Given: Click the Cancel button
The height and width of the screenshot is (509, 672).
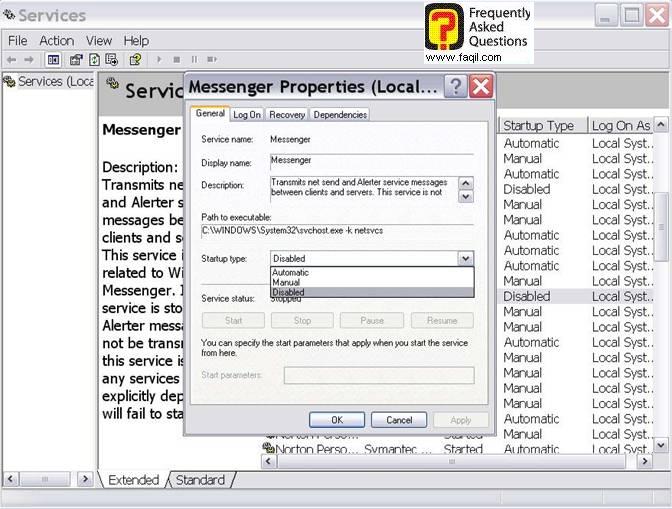Looking at the screenshot, I should point(399,420).
